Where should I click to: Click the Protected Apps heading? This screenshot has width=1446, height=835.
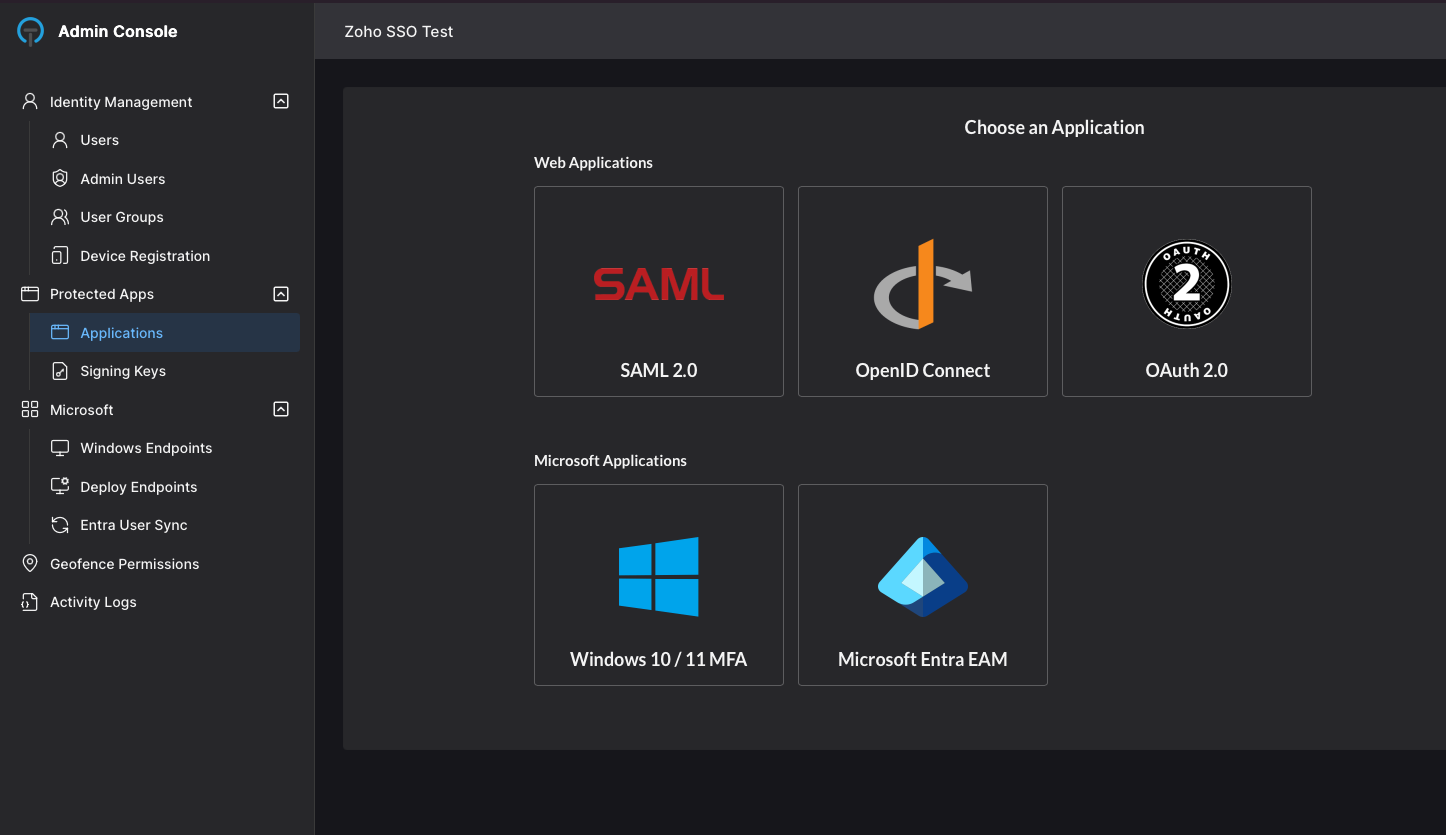pyautogui.click(x=102, y=294)
